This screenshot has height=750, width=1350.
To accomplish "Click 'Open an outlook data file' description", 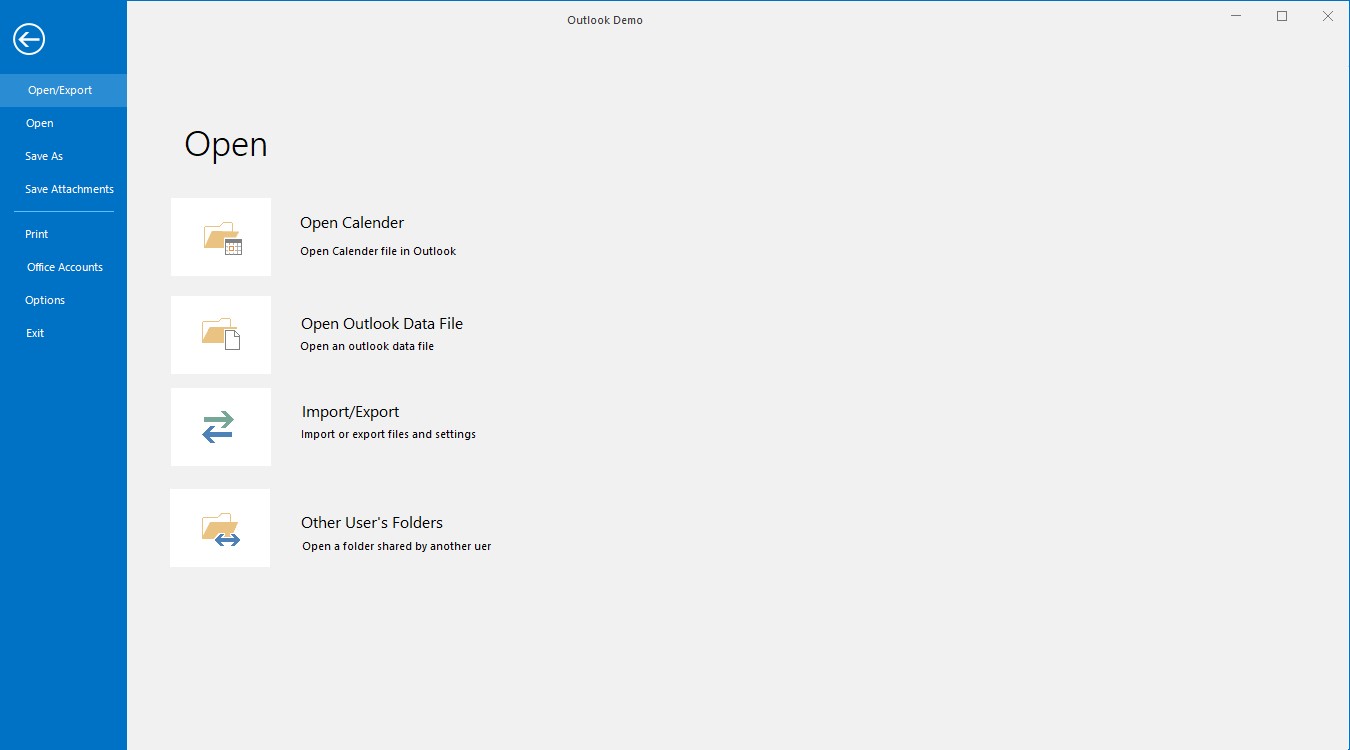I will pyautogui.click(x=367, y=346).
